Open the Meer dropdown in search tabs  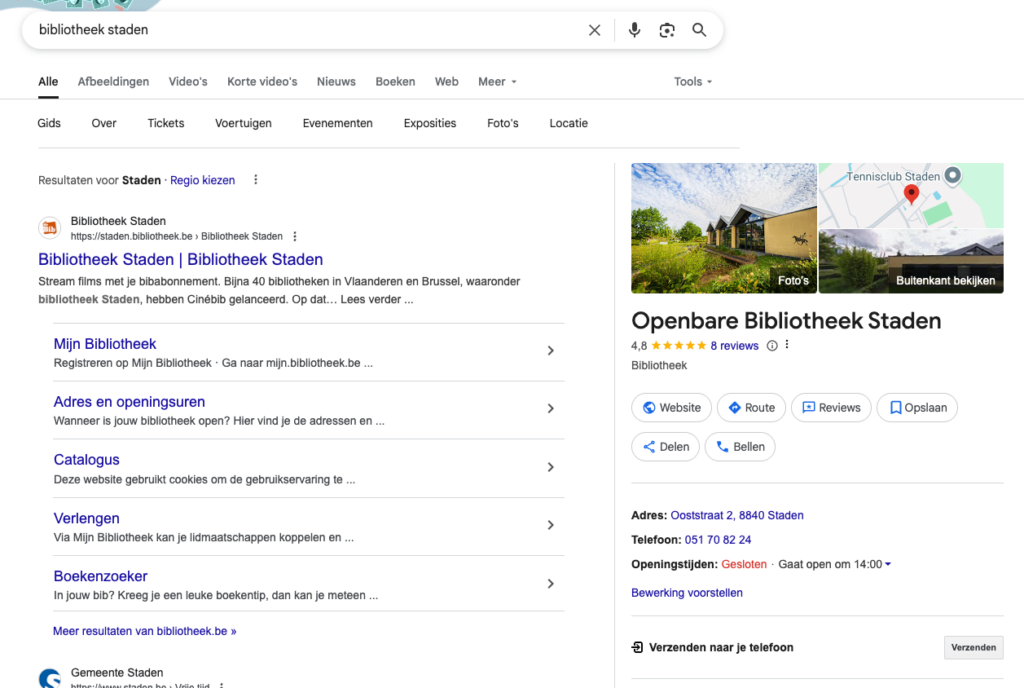[x=497, y=82]
